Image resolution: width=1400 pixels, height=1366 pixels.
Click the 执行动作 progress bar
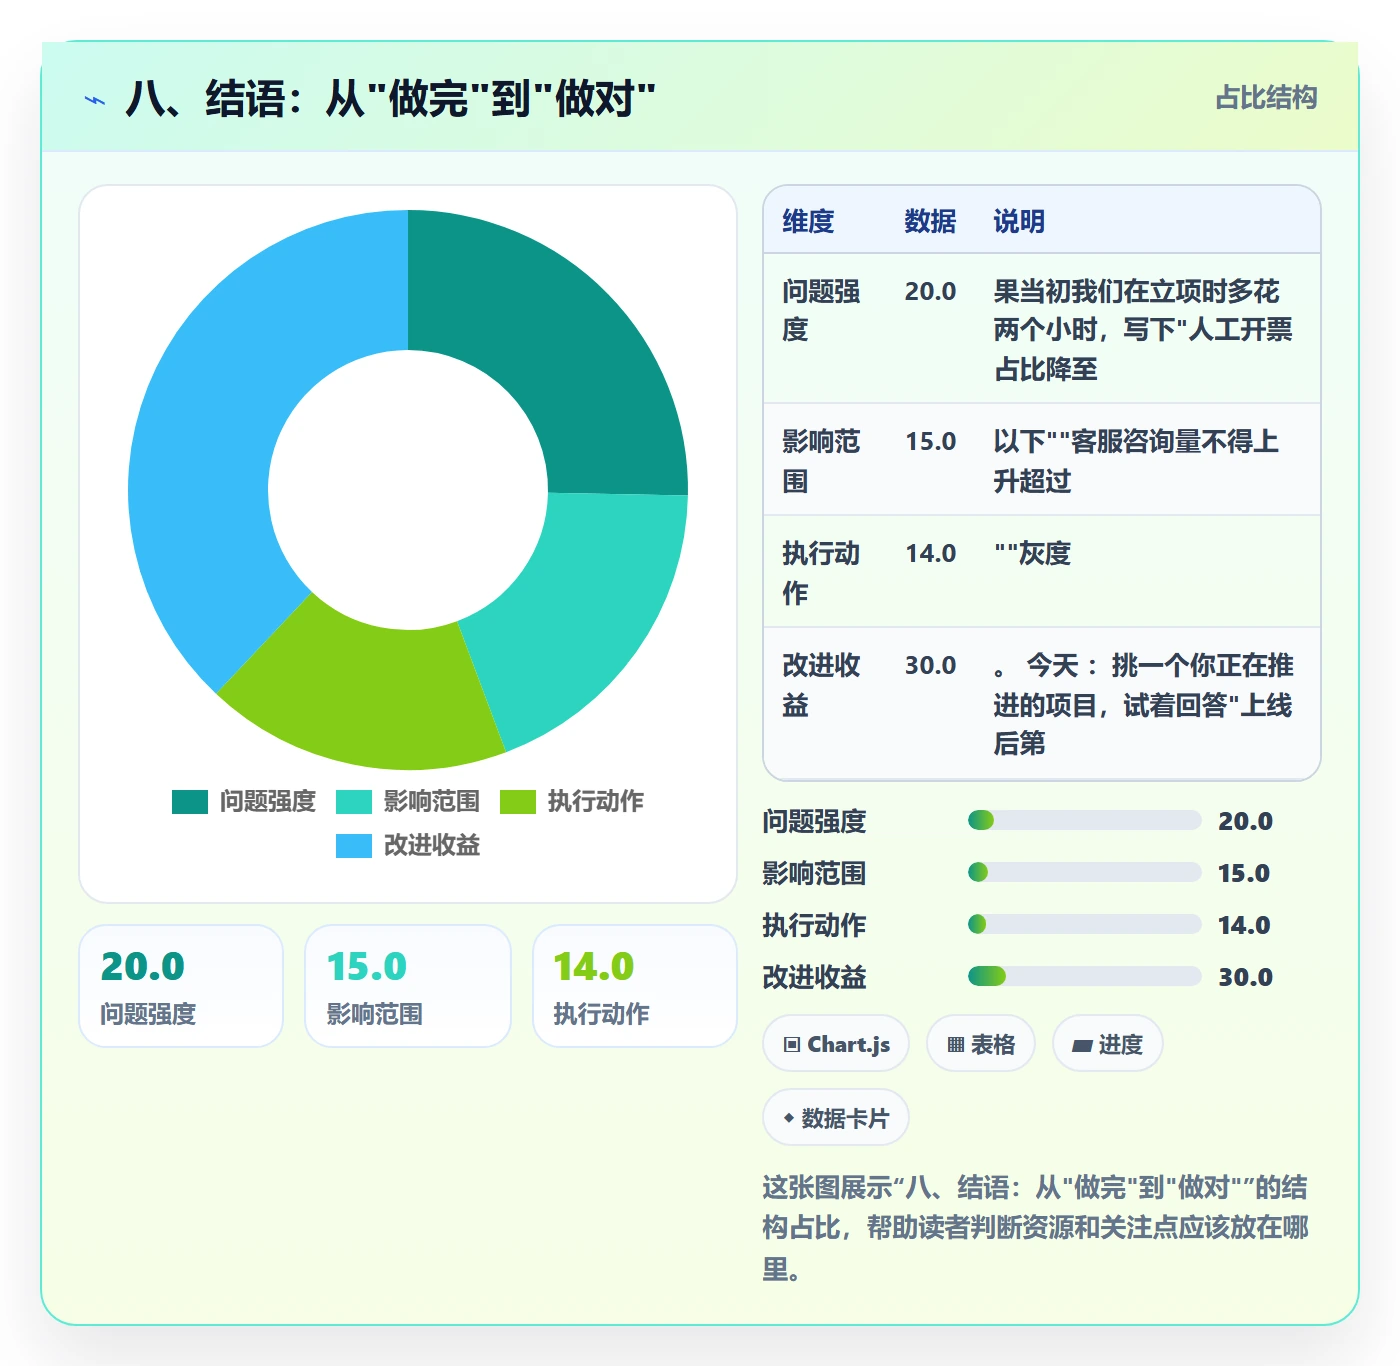click(1084, 925)
